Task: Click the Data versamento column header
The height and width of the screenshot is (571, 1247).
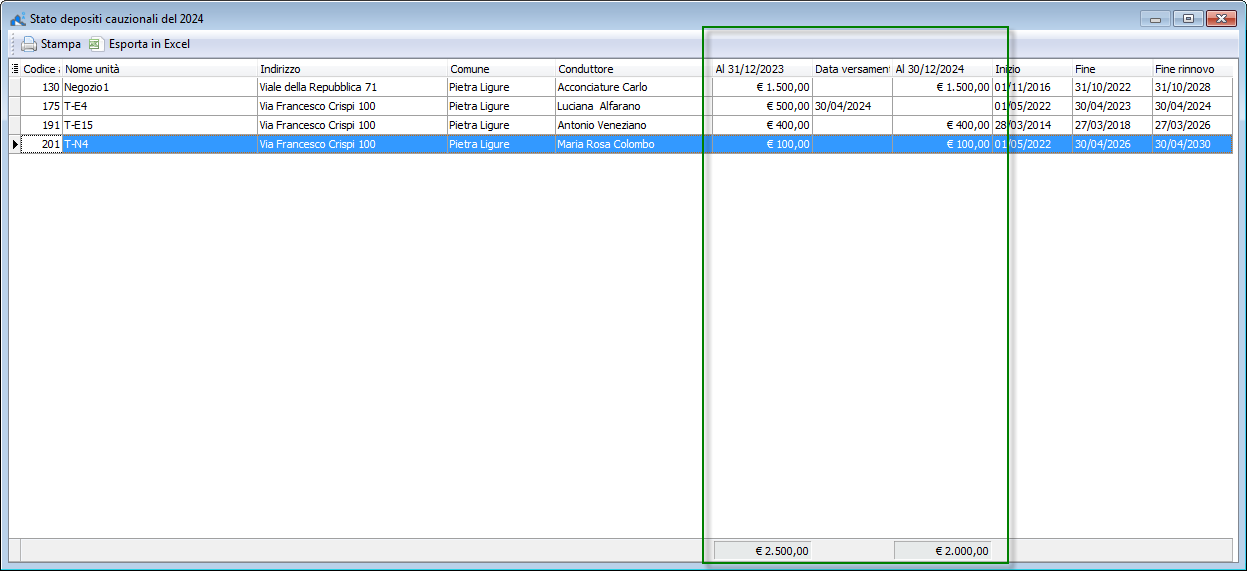Action: click(x=851, y=69)
